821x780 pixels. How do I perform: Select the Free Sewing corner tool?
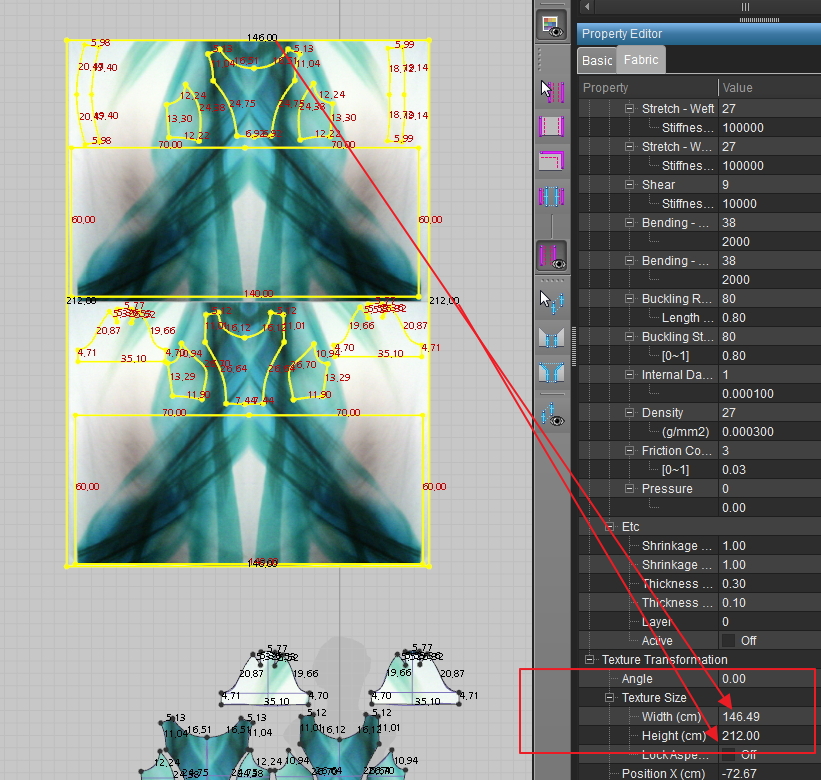point(551,161)
